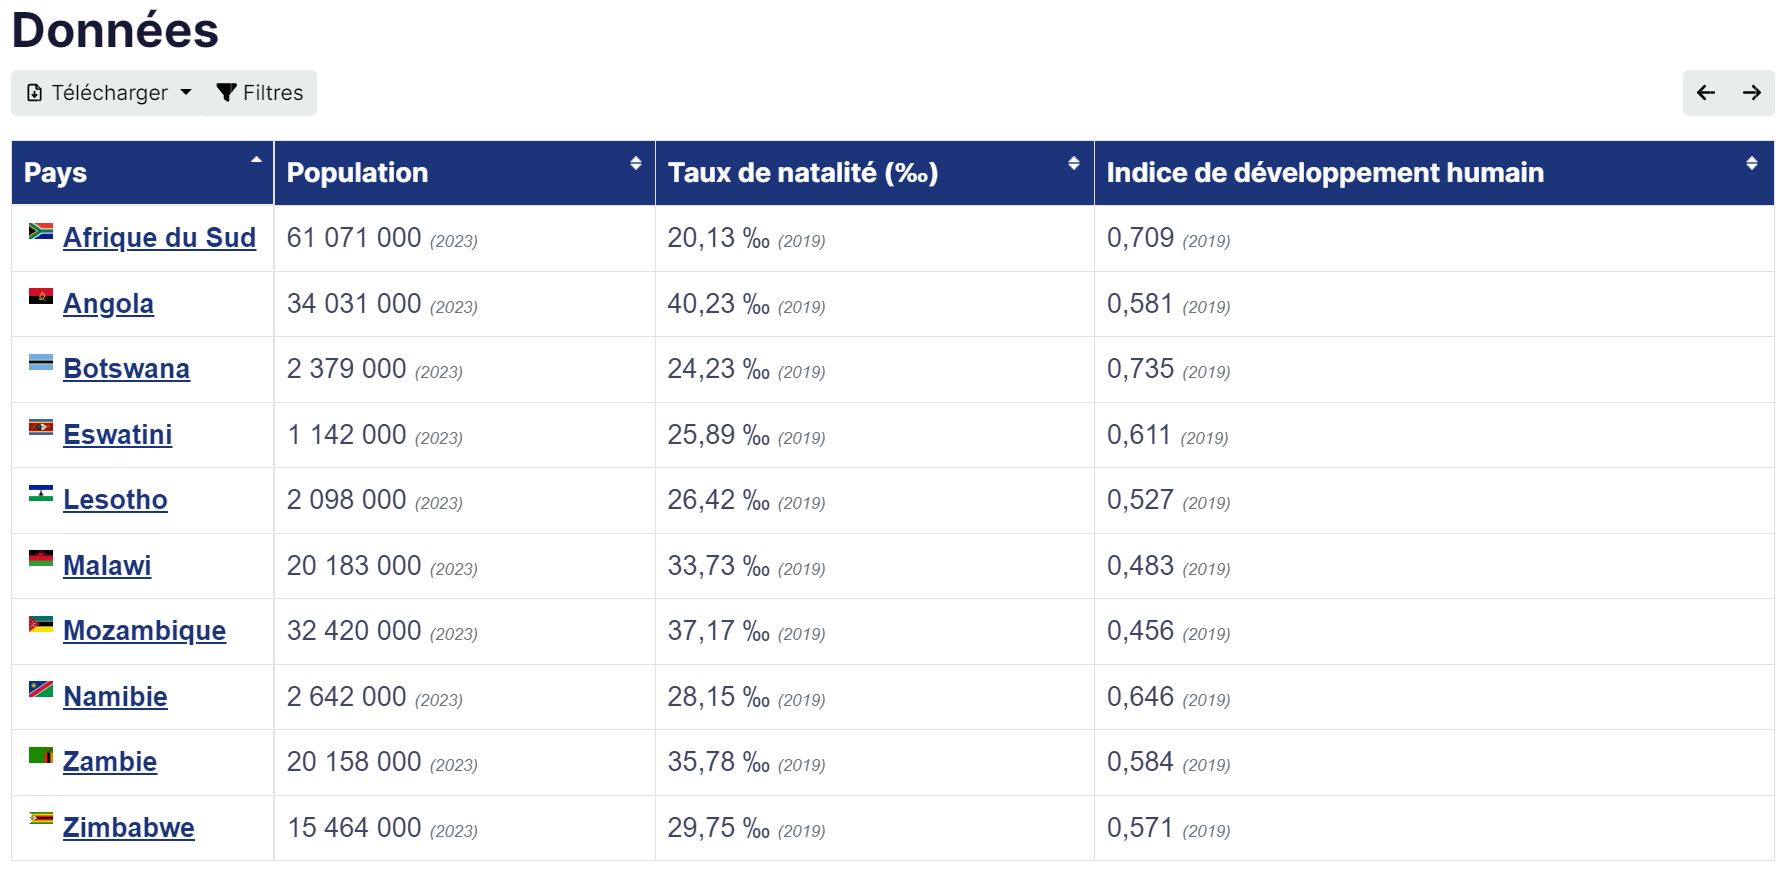The height and width of the screenshot is (871, 1788).
Task: Sort by Pays column header
Action: tap(142, 173)
